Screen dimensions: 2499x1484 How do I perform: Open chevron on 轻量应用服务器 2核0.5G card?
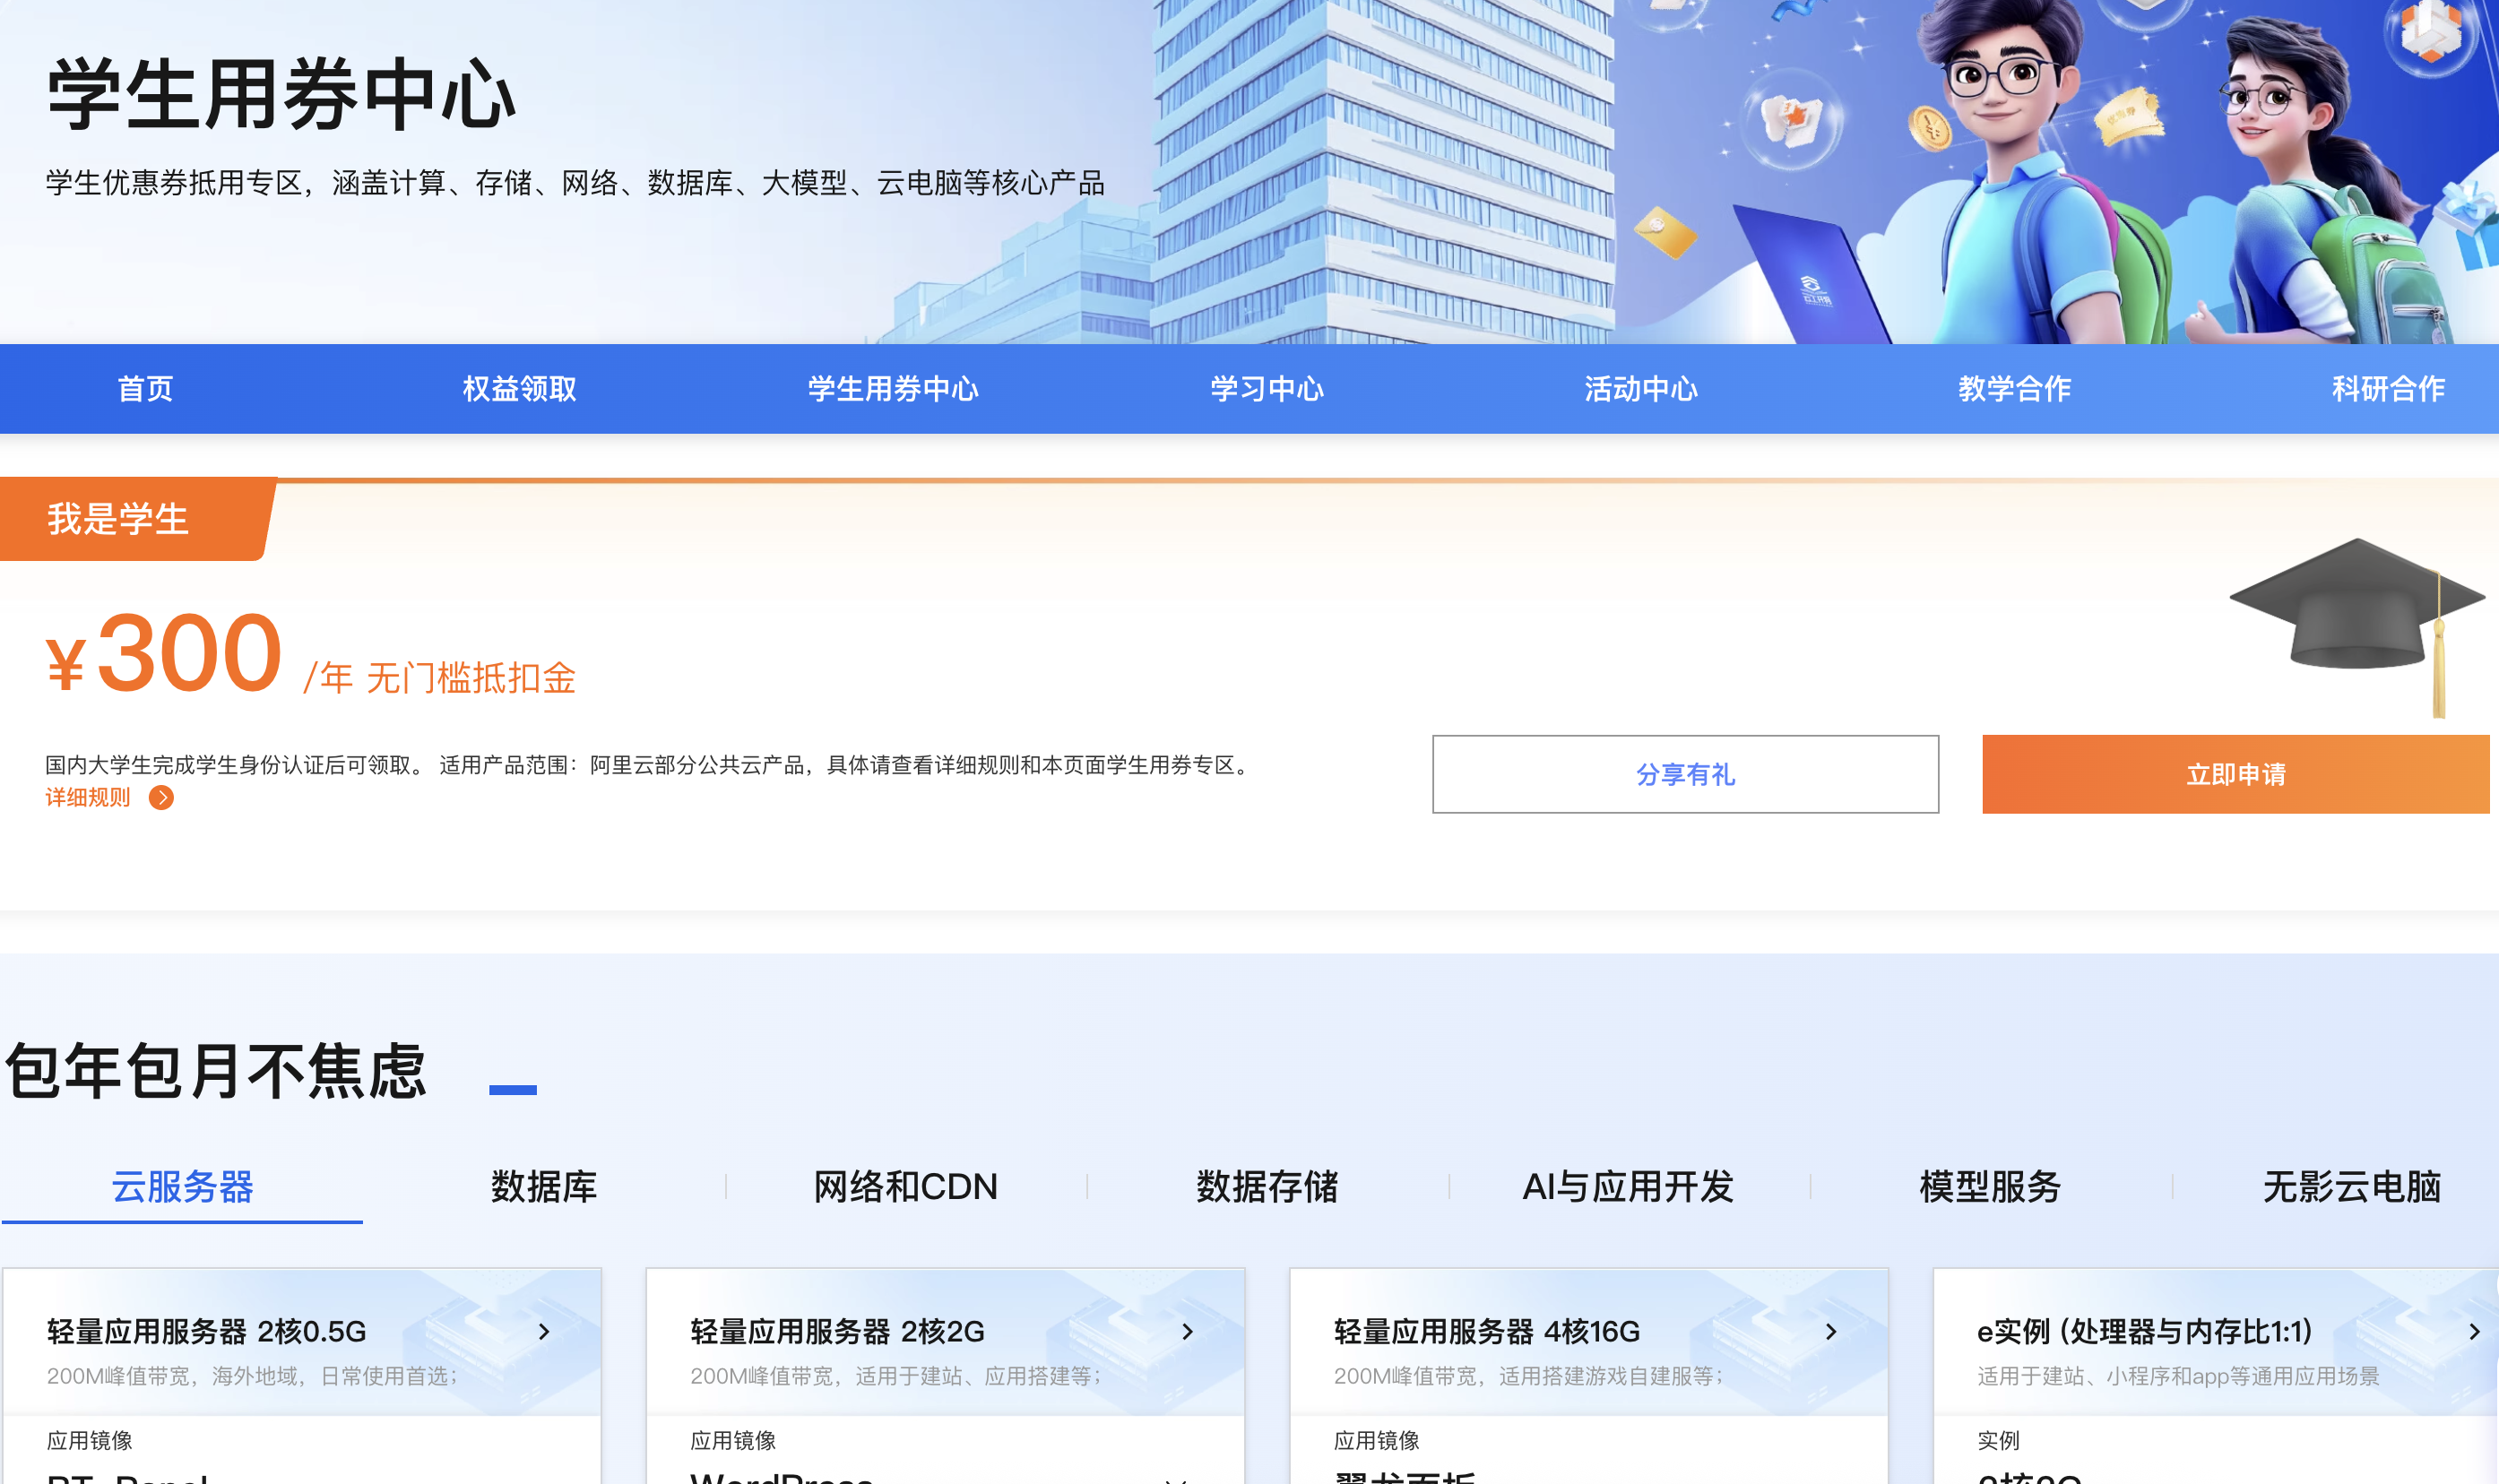click(x=544, y=1331)
